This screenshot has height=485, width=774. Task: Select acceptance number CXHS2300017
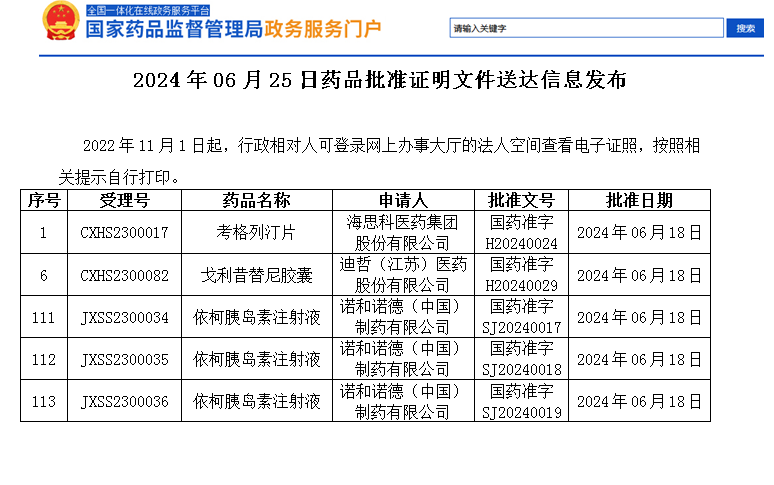pyautogui.click(x=124, y=232)
